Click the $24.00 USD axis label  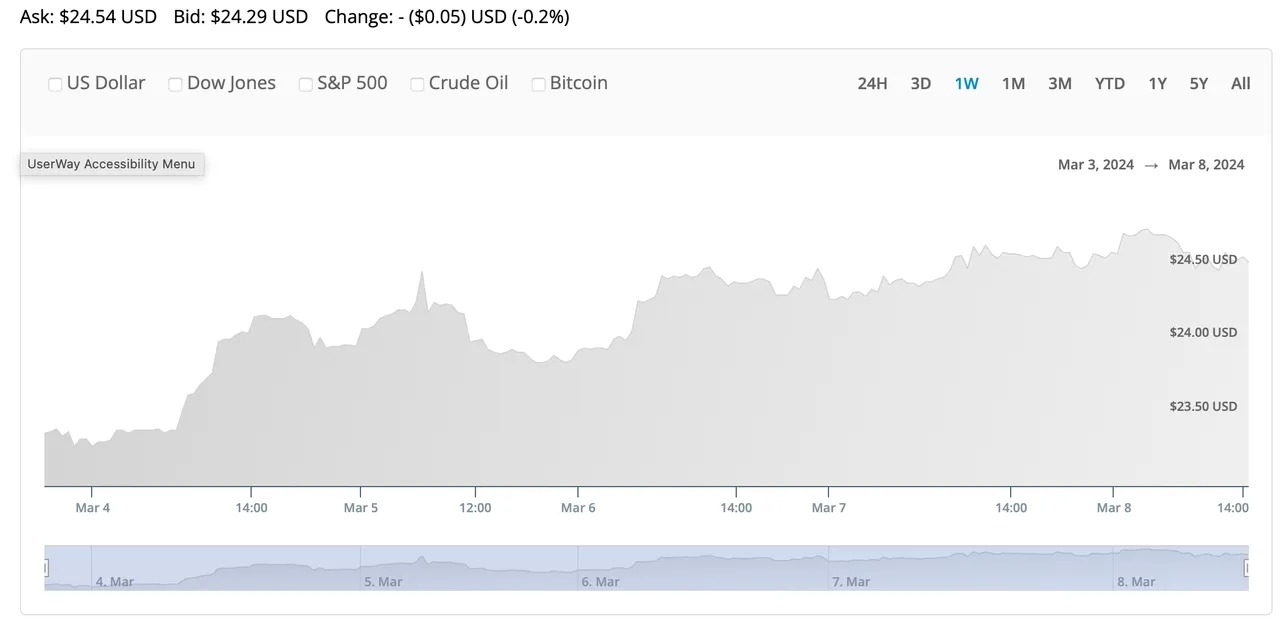1203,332
